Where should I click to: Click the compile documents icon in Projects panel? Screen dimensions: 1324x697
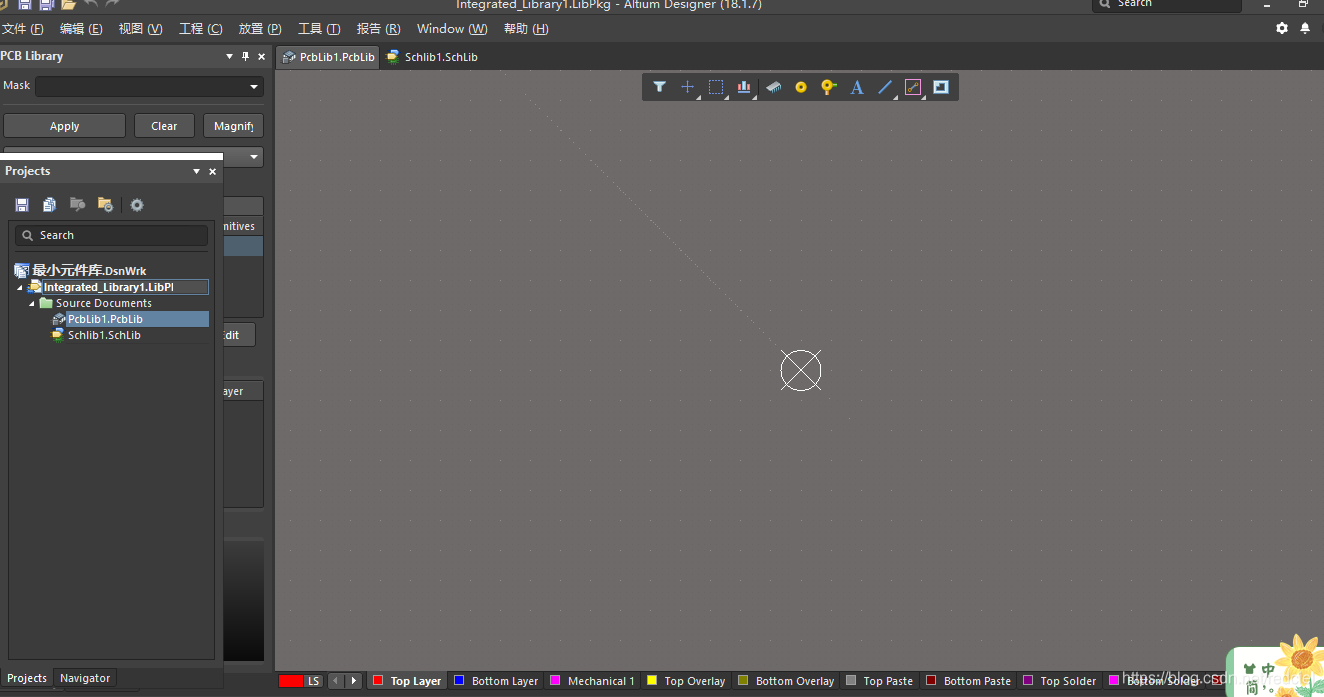point(50,205)
